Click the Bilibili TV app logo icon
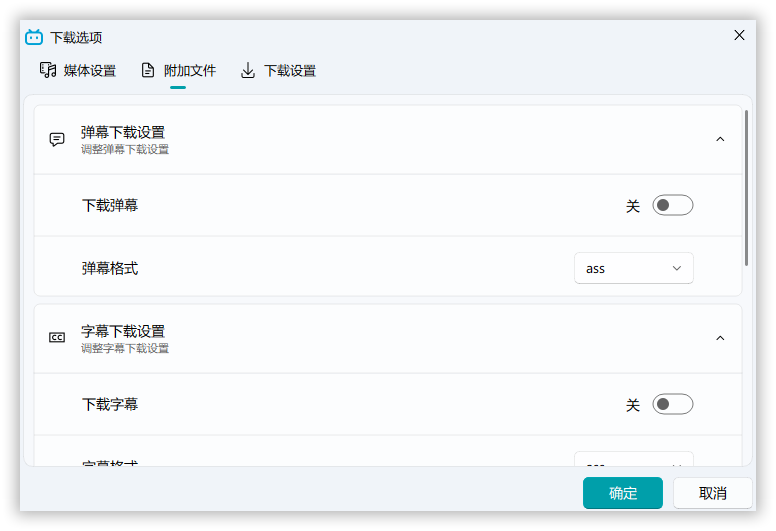 coord(34,37)
